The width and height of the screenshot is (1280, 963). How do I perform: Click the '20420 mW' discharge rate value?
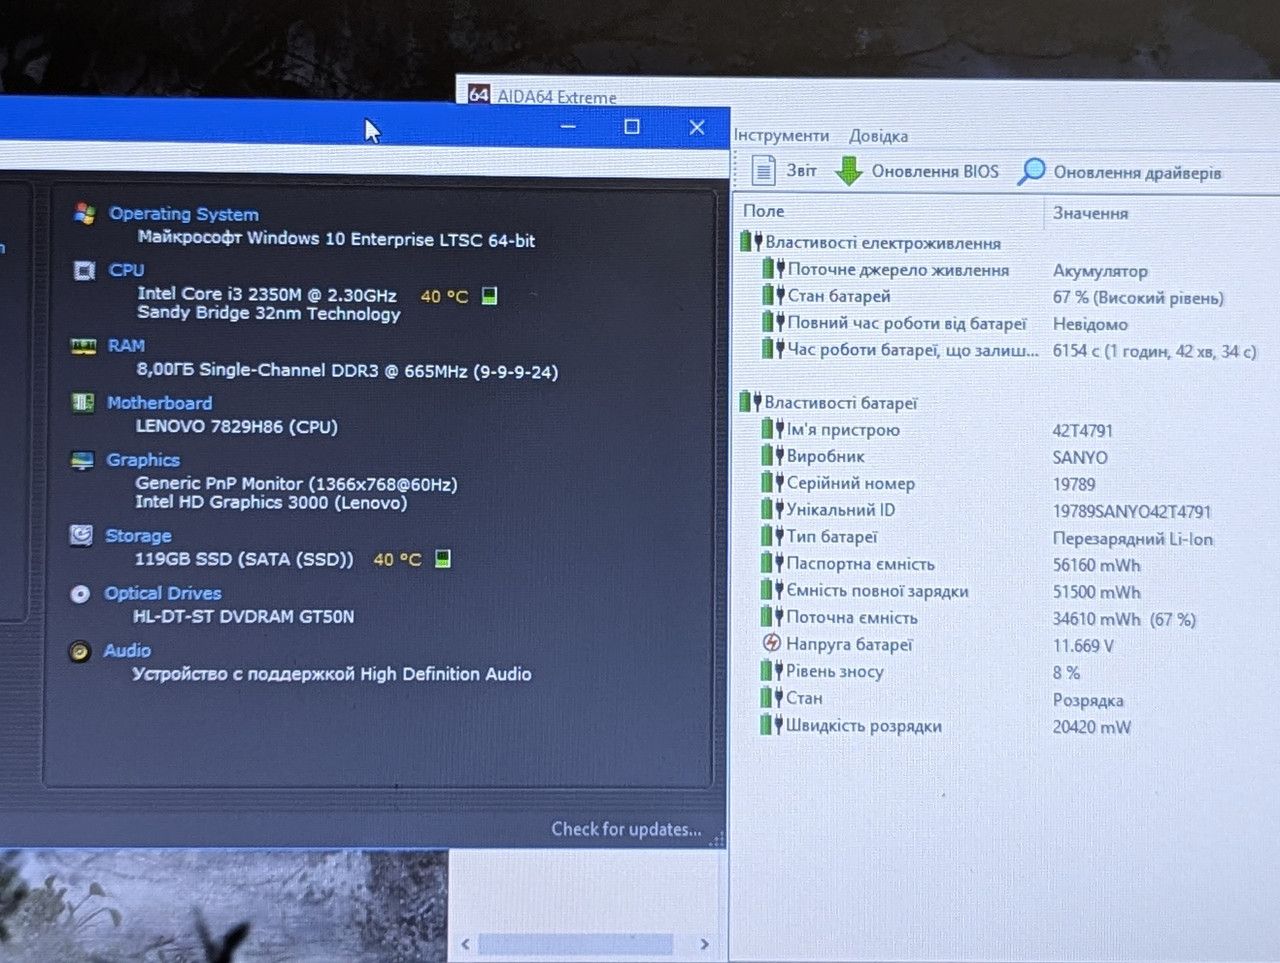(1092, 727)
